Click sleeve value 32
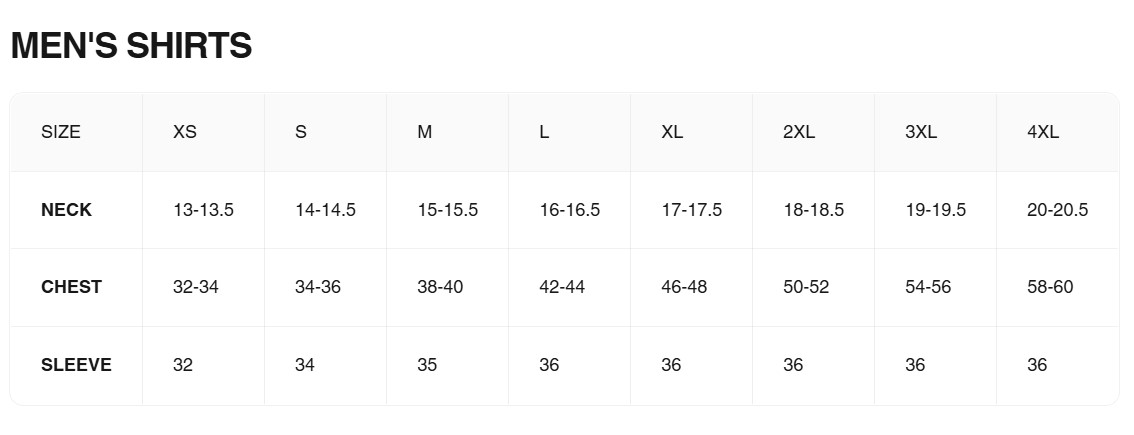The width and height of the screenshot is (1134, 435). 183,365
